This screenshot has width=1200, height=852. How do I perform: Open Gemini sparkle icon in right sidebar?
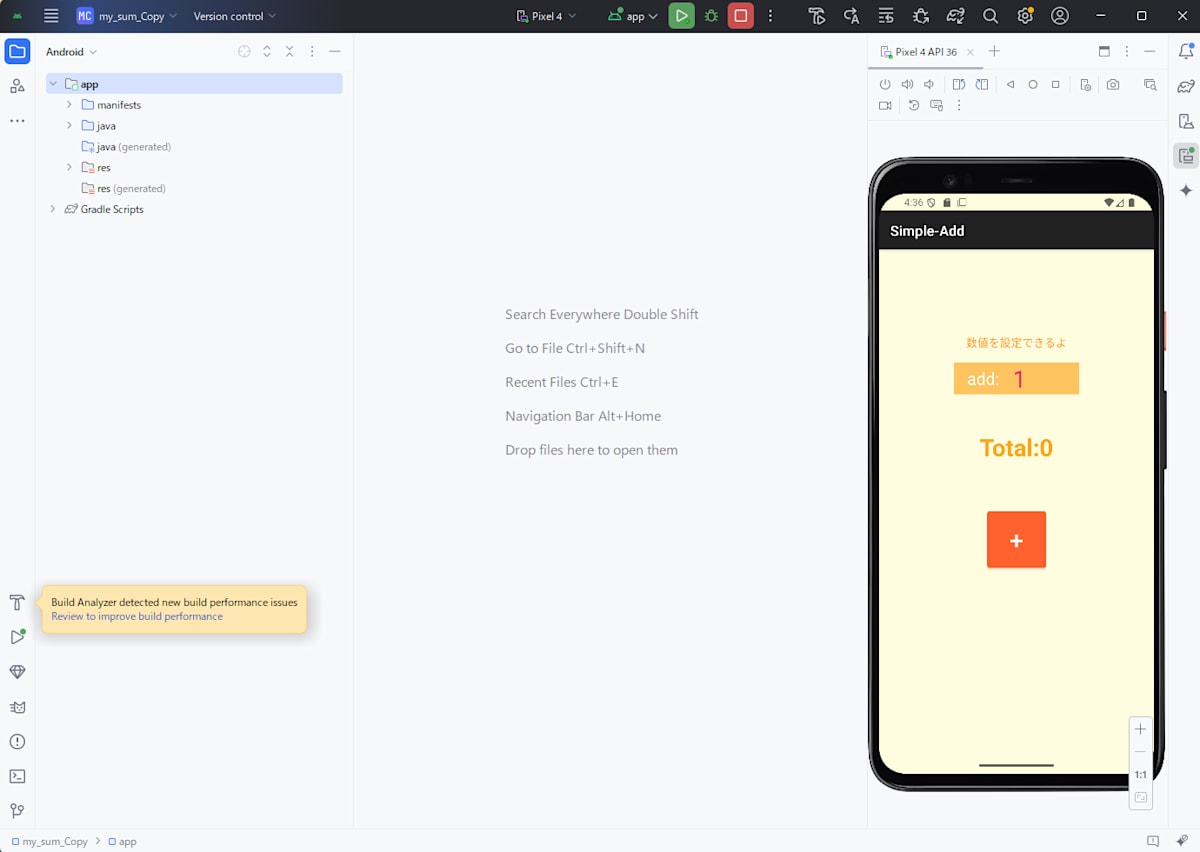[x=1186, y=190]
